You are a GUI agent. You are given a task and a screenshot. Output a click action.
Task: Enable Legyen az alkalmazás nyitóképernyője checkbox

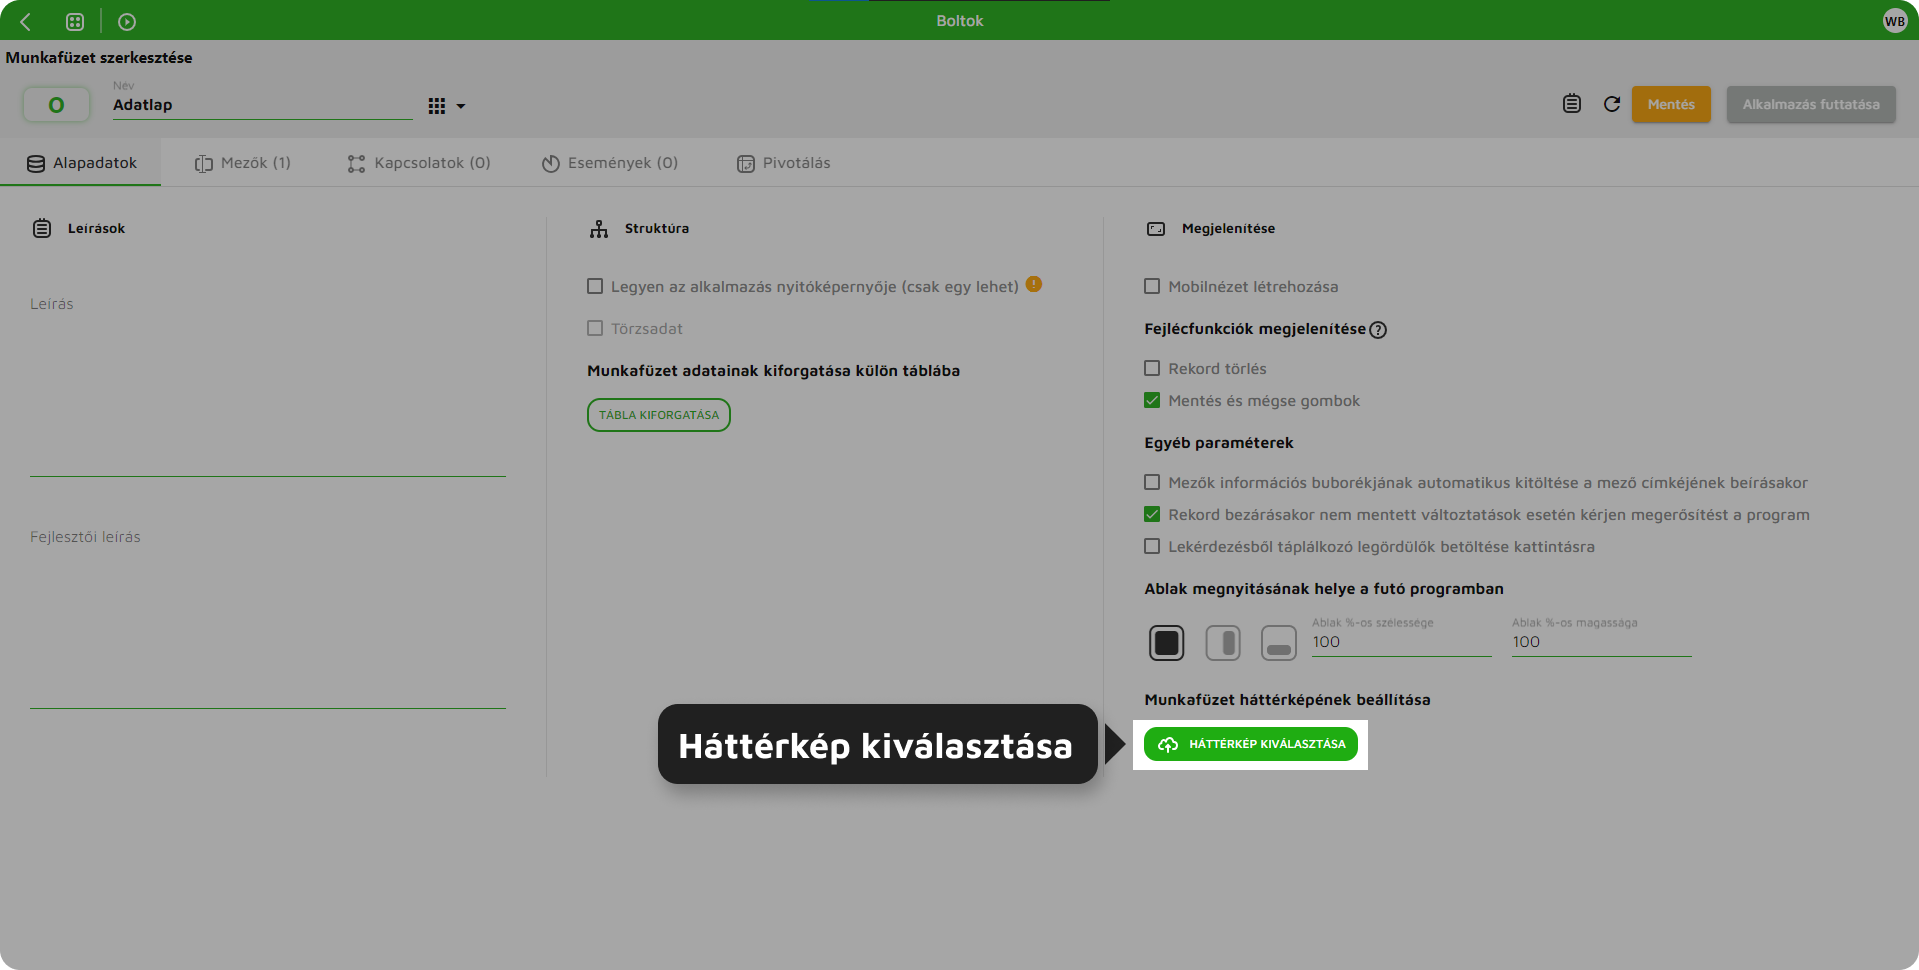coord(595,286)
